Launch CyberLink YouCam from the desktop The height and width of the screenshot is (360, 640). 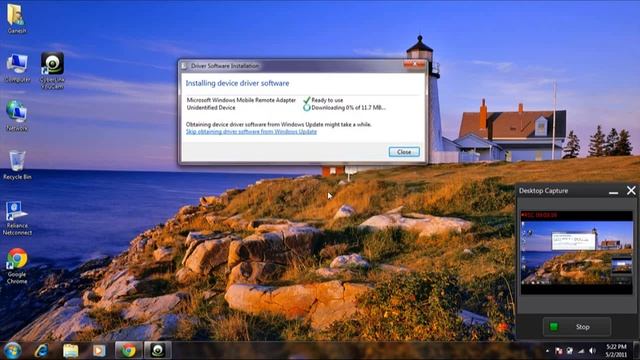coord(52,70)
